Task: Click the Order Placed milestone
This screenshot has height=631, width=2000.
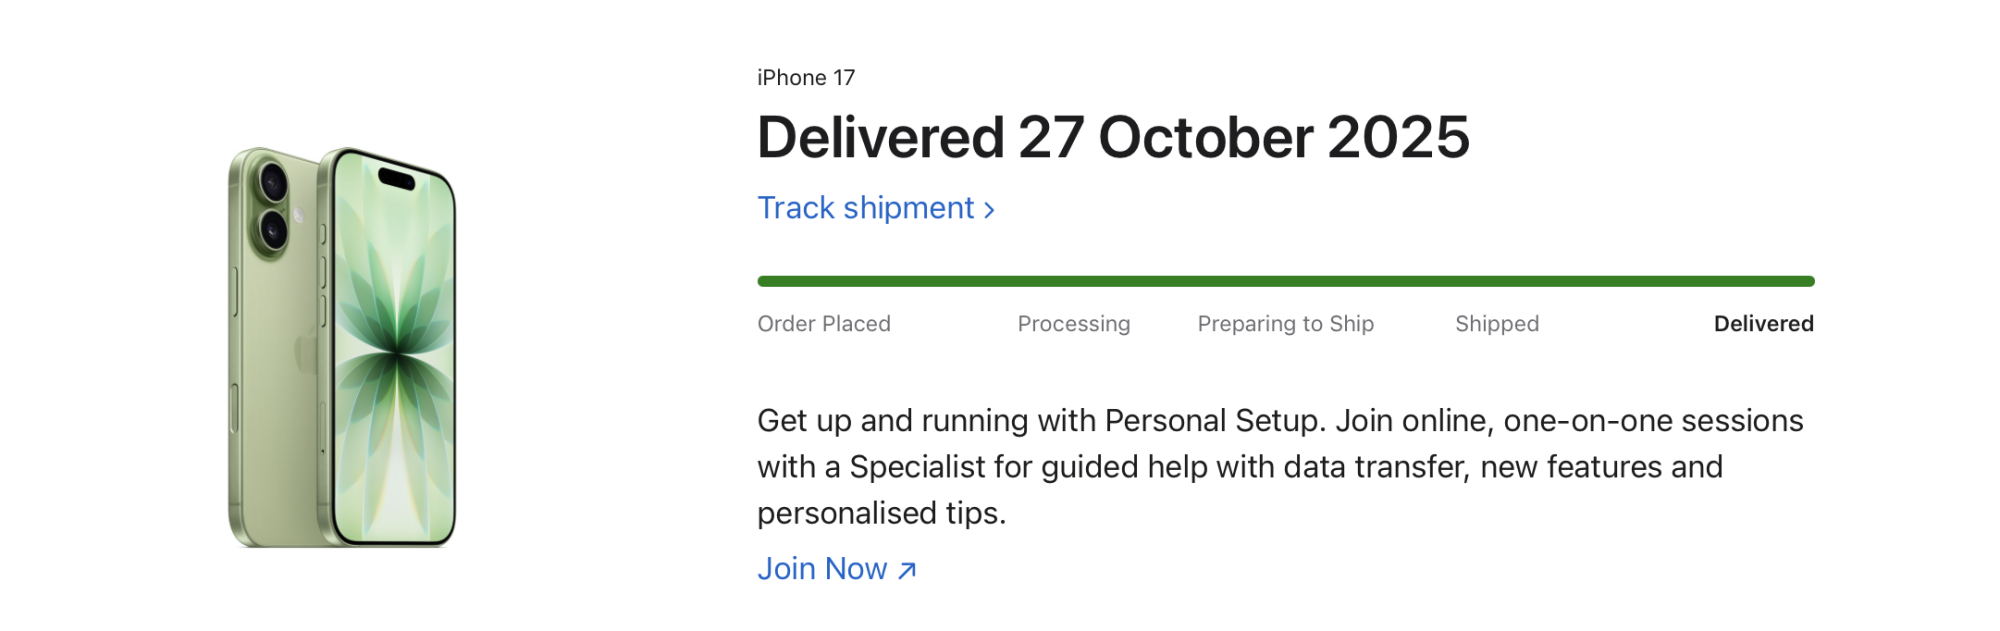Action: (x=825, y=324)
